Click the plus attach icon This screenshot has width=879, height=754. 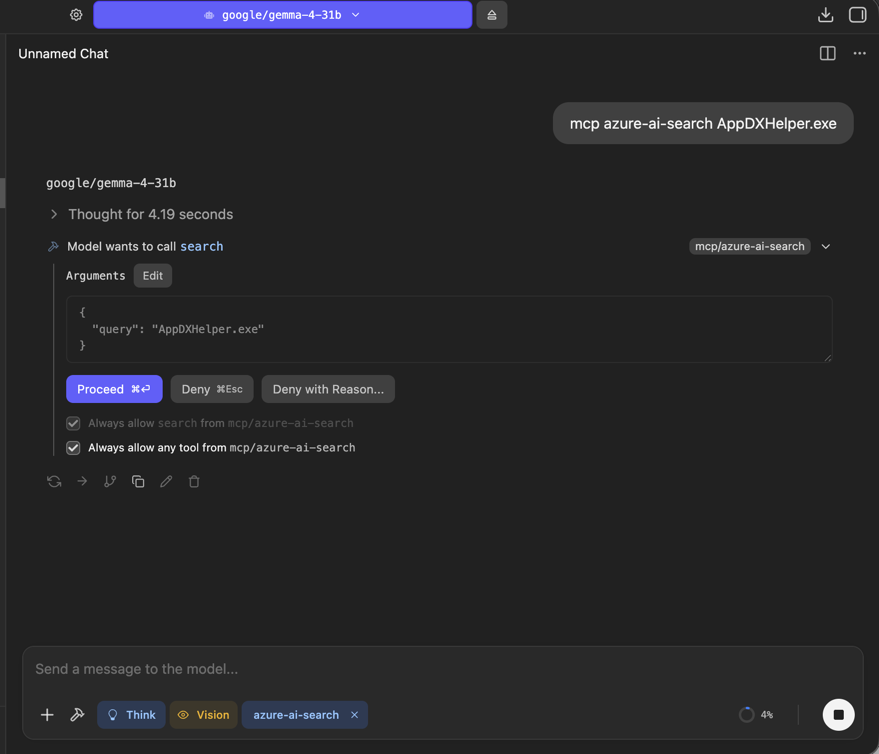[x=47, y=715]
